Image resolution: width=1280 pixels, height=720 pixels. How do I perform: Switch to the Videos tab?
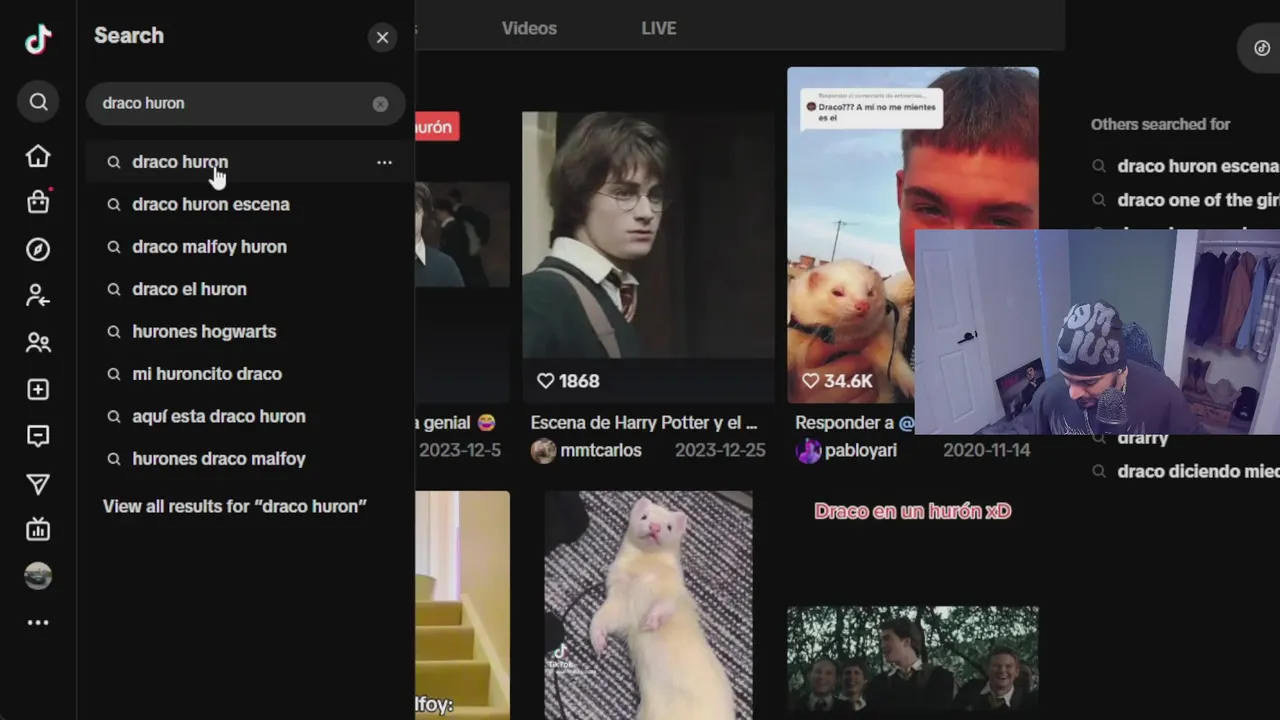pyautogui.click(x=529, y=28)
